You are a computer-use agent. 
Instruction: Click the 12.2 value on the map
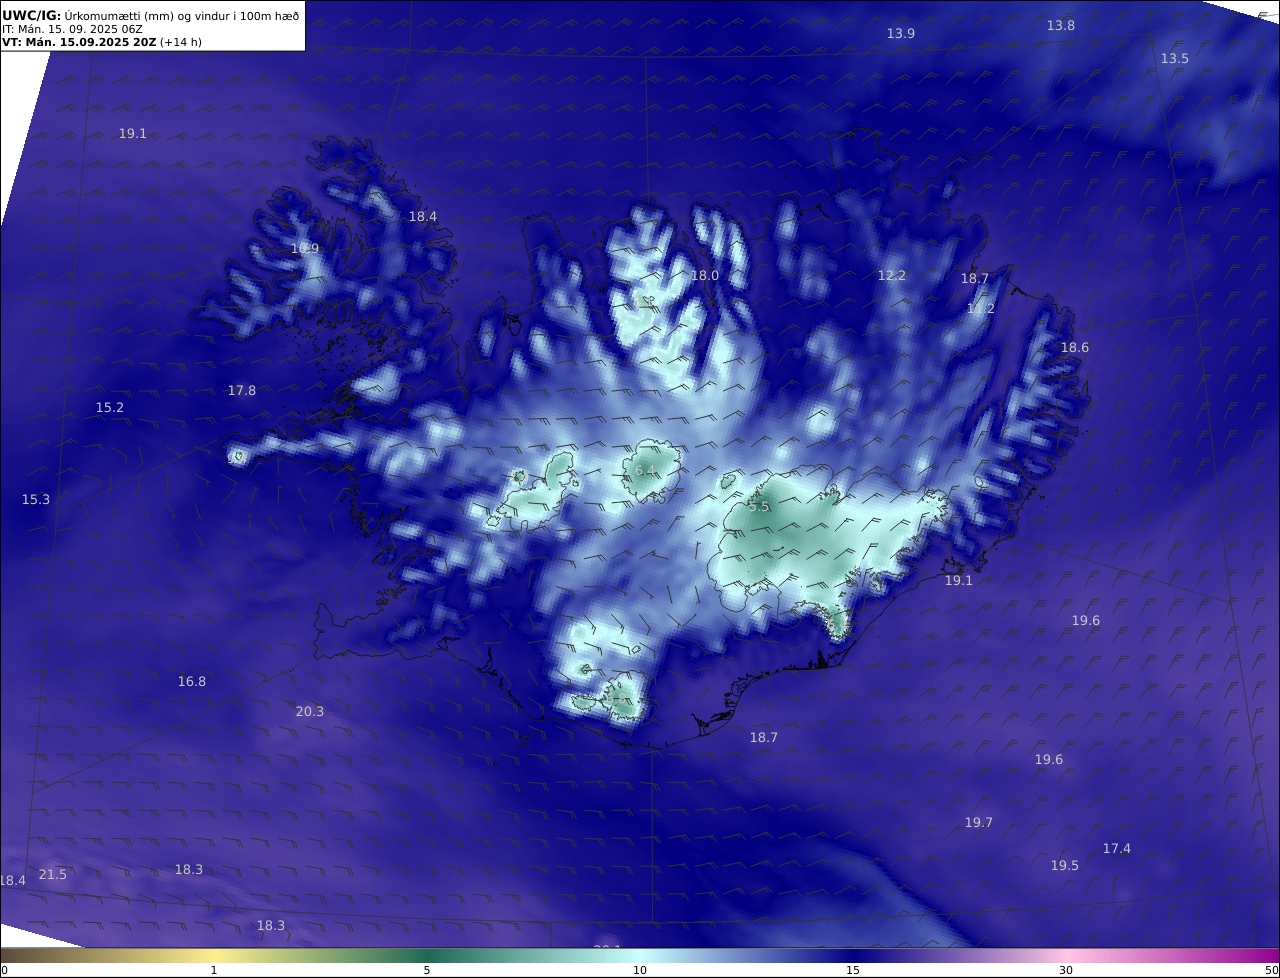(x=891, y=275)
